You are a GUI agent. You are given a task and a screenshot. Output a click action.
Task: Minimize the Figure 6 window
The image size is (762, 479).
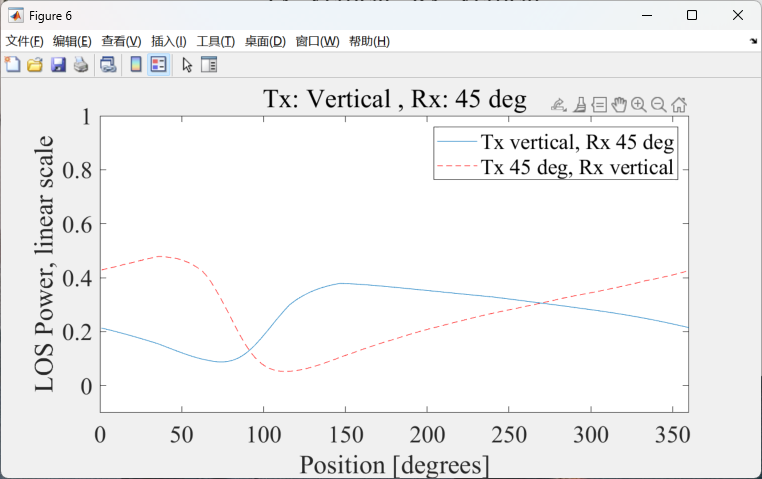pos(647,16)
